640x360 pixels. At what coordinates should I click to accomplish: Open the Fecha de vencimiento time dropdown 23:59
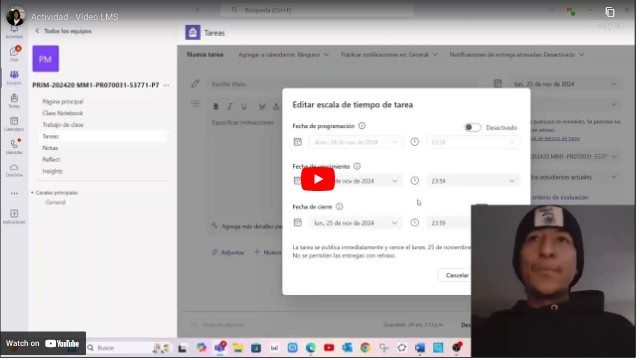(x=473, y=181)
